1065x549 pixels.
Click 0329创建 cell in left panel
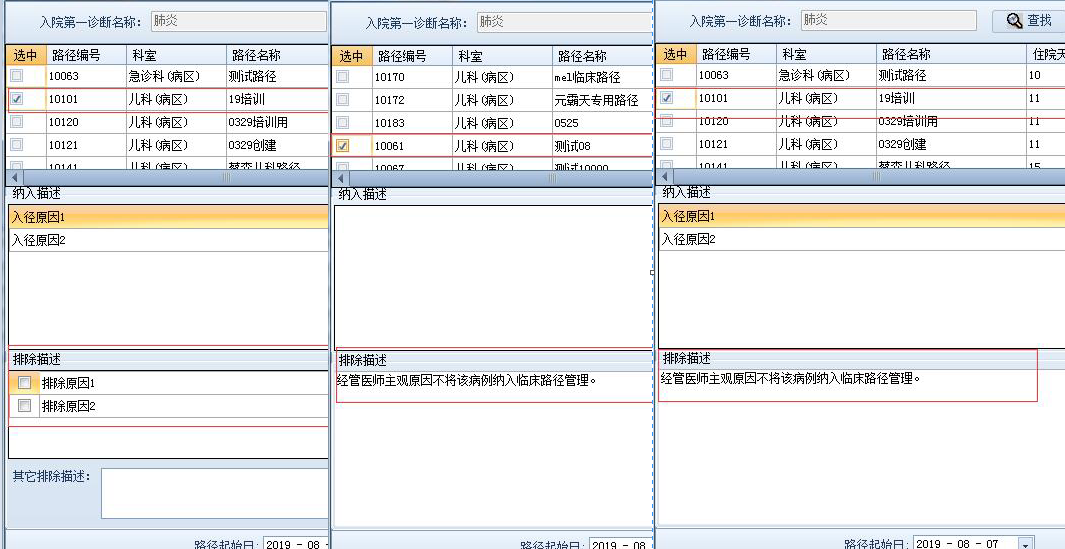(x=277, y=145)
